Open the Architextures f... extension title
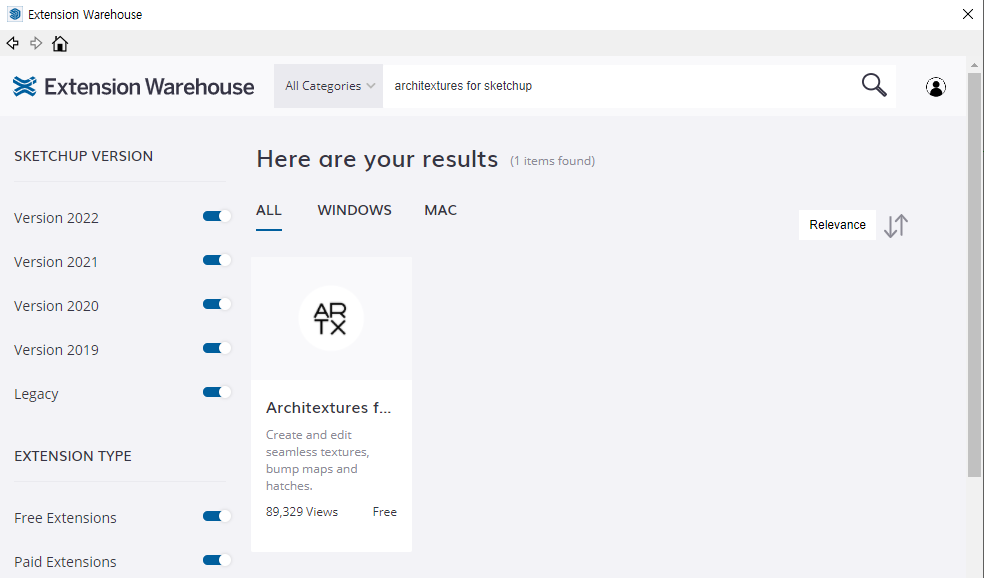Screen dimensions: 984x578 coord(328,408)
